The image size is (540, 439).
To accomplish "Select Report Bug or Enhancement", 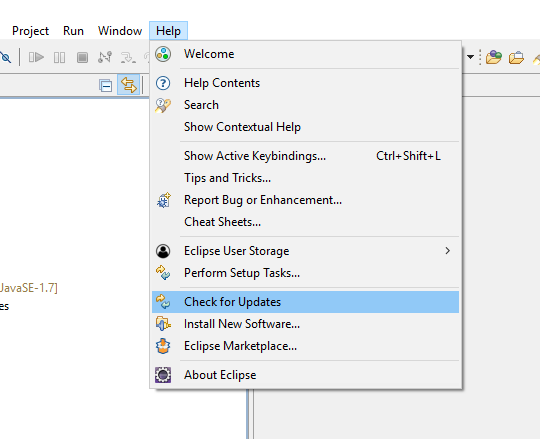I will pyautogui.click(x=305, y=200).
